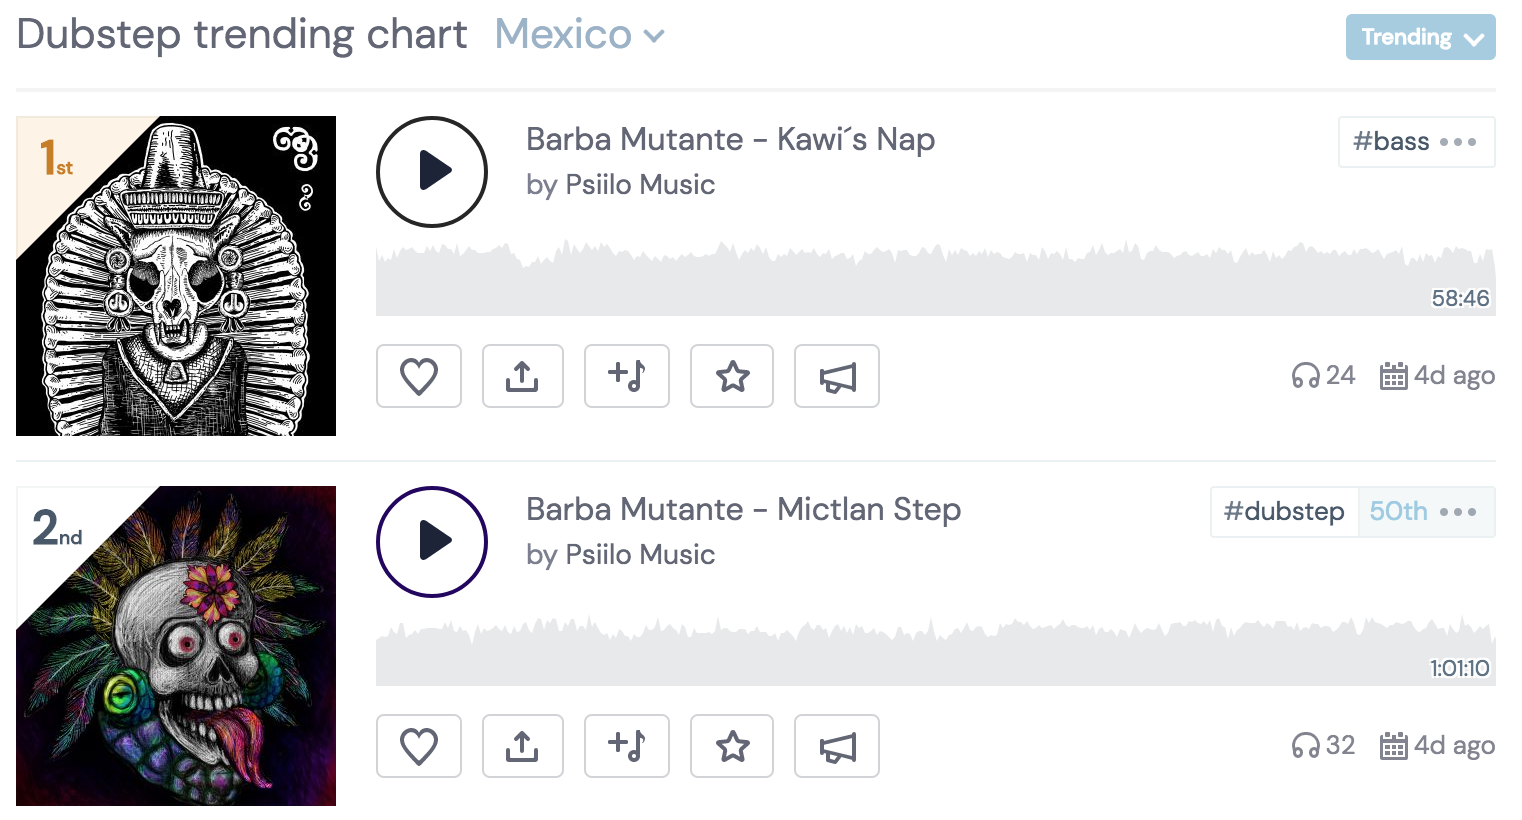Star the Mictlan Step track
The width and height of the screenshot is (1522, 820).
click(x=732, y=747)
